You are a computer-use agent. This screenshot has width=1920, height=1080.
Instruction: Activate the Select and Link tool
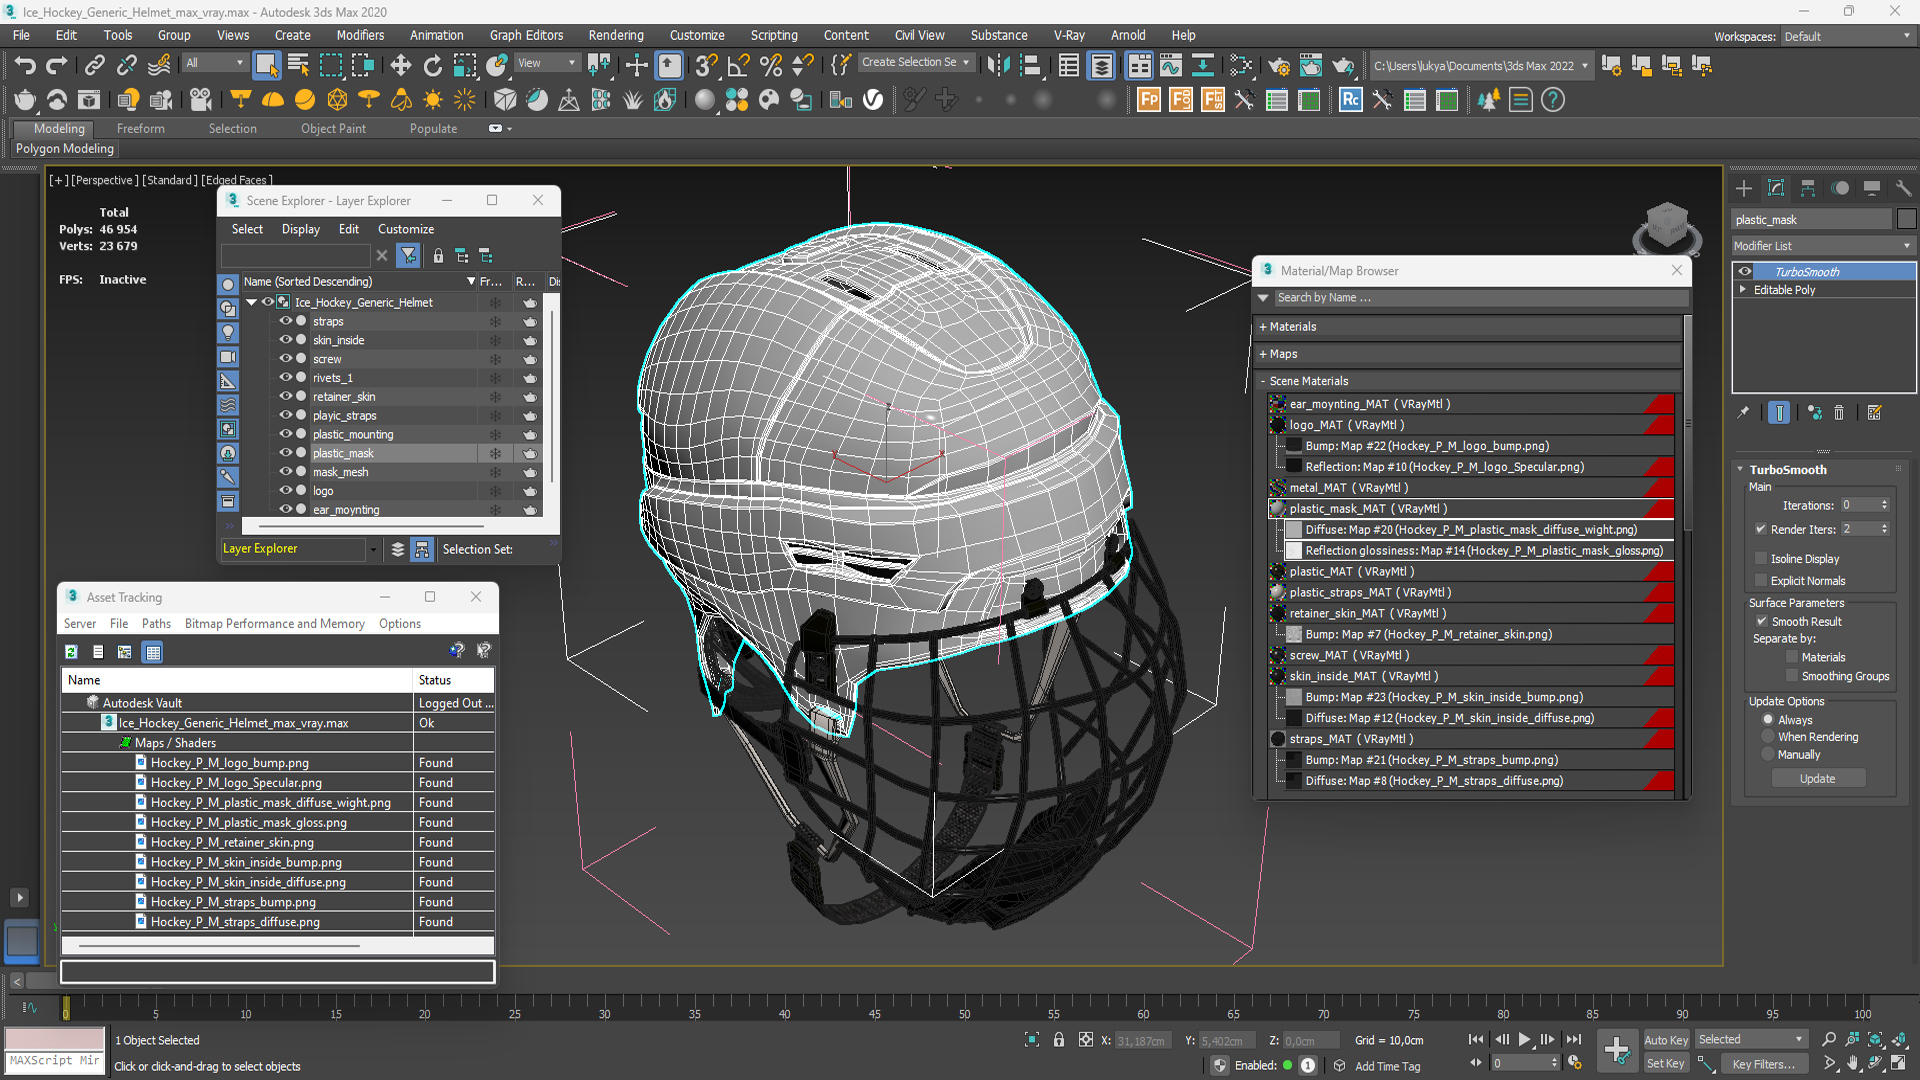pyautogui.click(x=94, y=66)
